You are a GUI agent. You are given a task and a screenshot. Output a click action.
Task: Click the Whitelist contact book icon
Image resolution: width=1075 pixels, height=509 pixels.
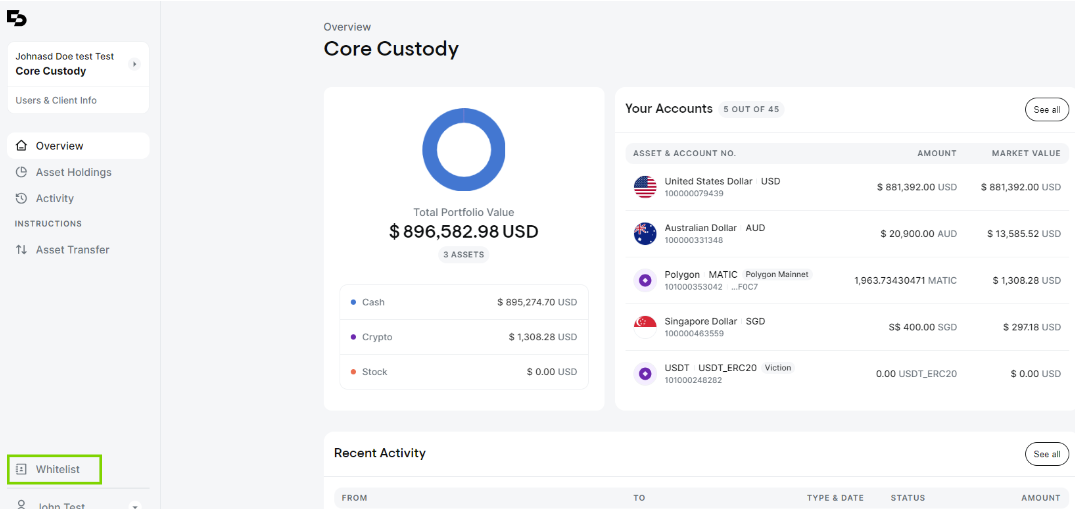tap(22, 469)
